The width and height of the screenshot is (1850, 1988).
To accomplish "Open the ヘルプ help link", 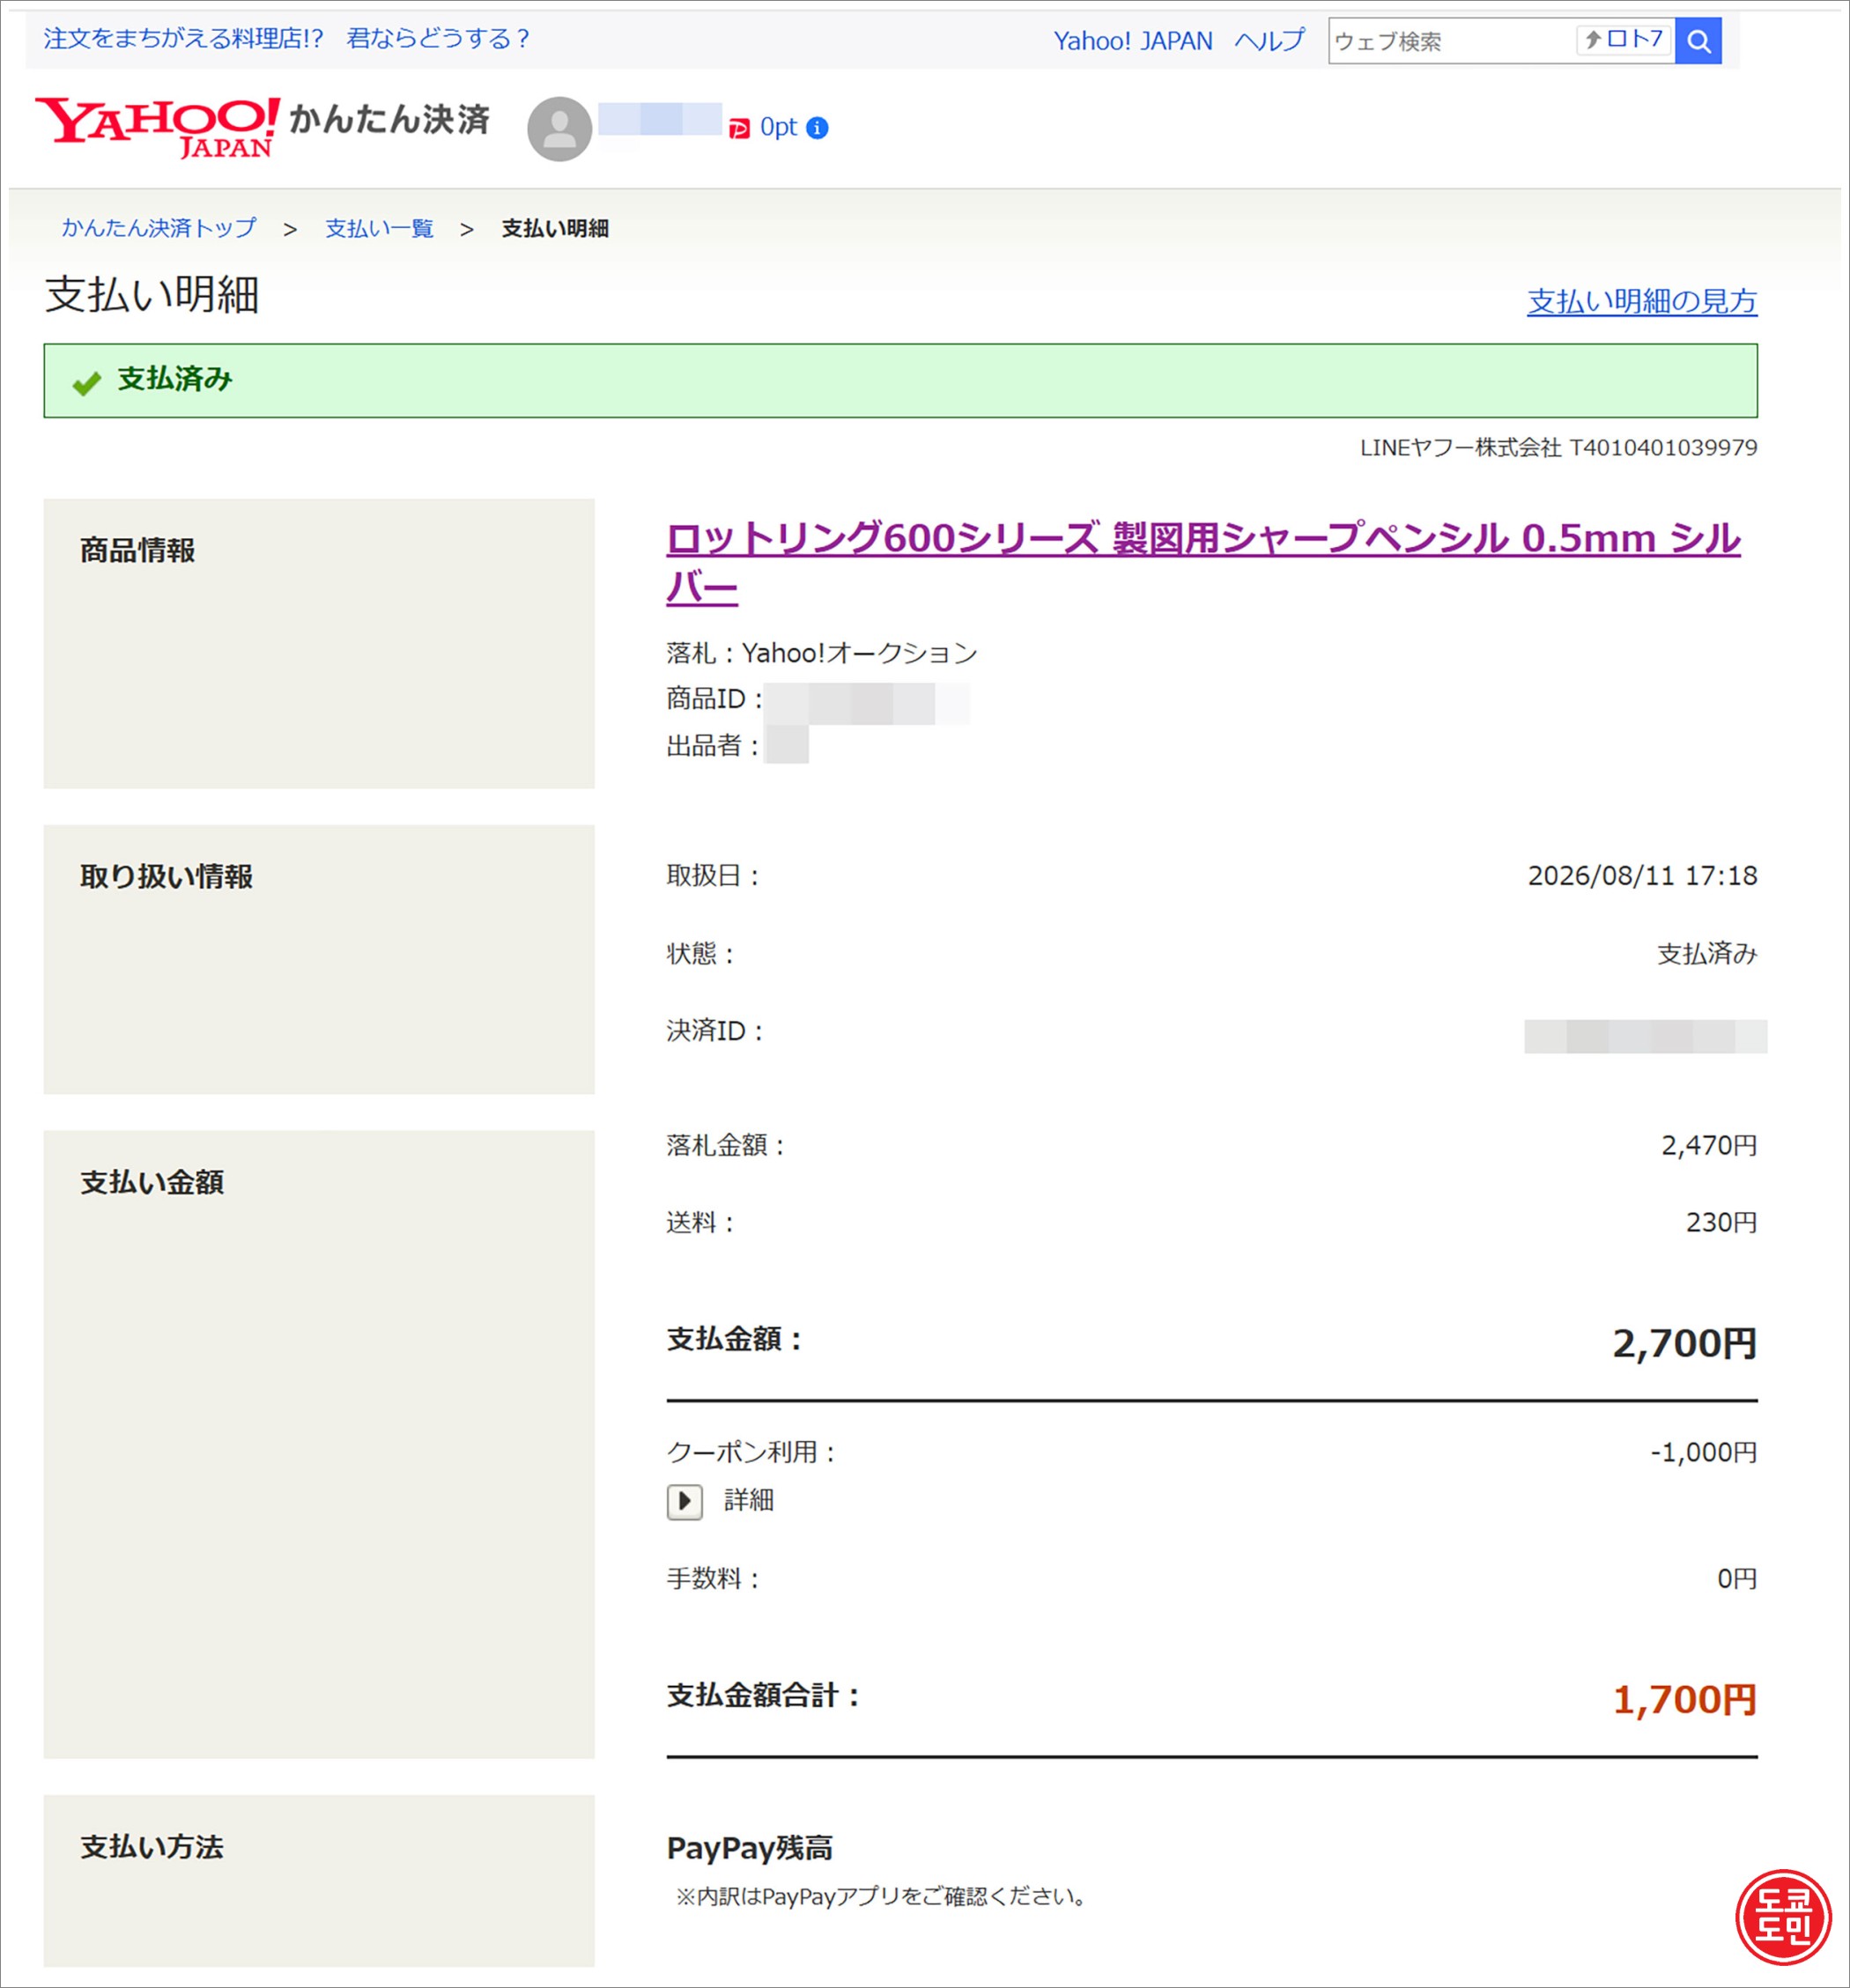I will coord(1269,41).
